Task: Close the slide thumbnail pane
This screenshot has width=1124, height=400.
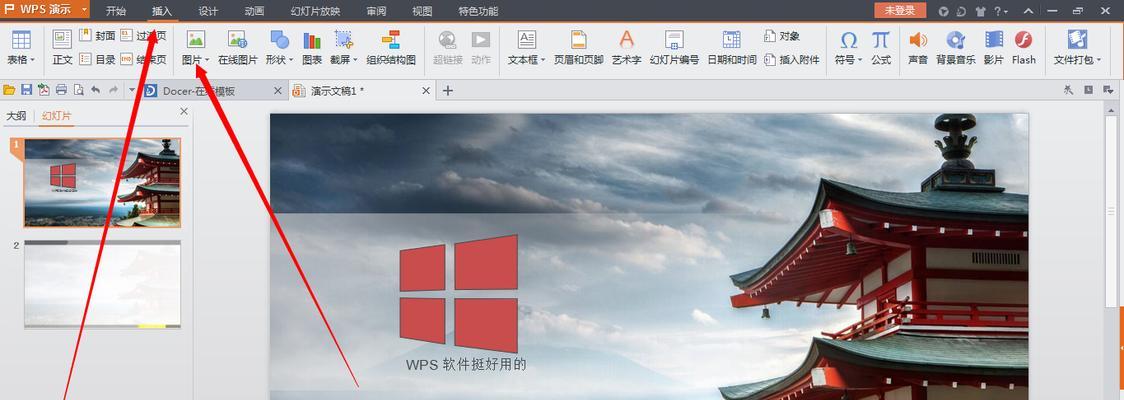Action: pos(184,111)
